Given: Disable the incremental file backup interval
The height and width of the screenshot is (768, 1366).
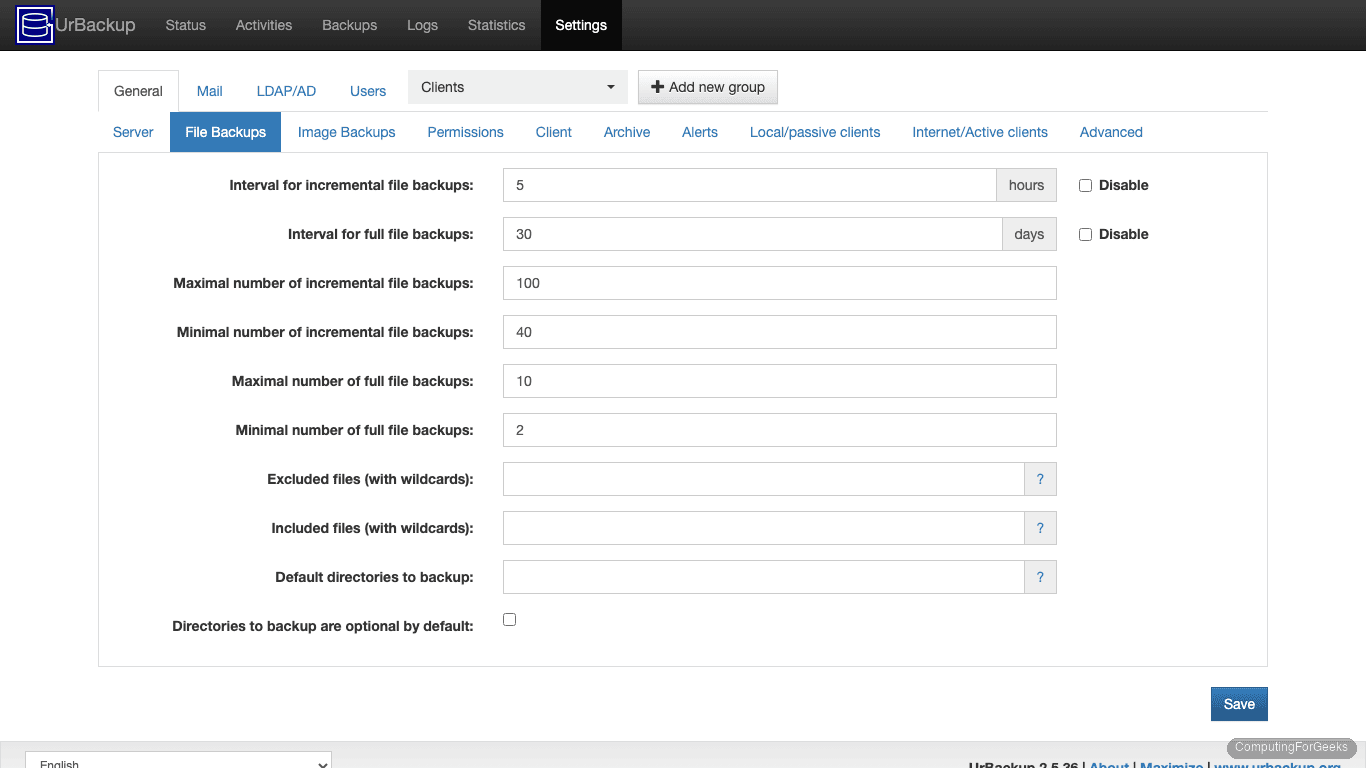Looking at the screenshot, I should click(x=1085, y=184).
